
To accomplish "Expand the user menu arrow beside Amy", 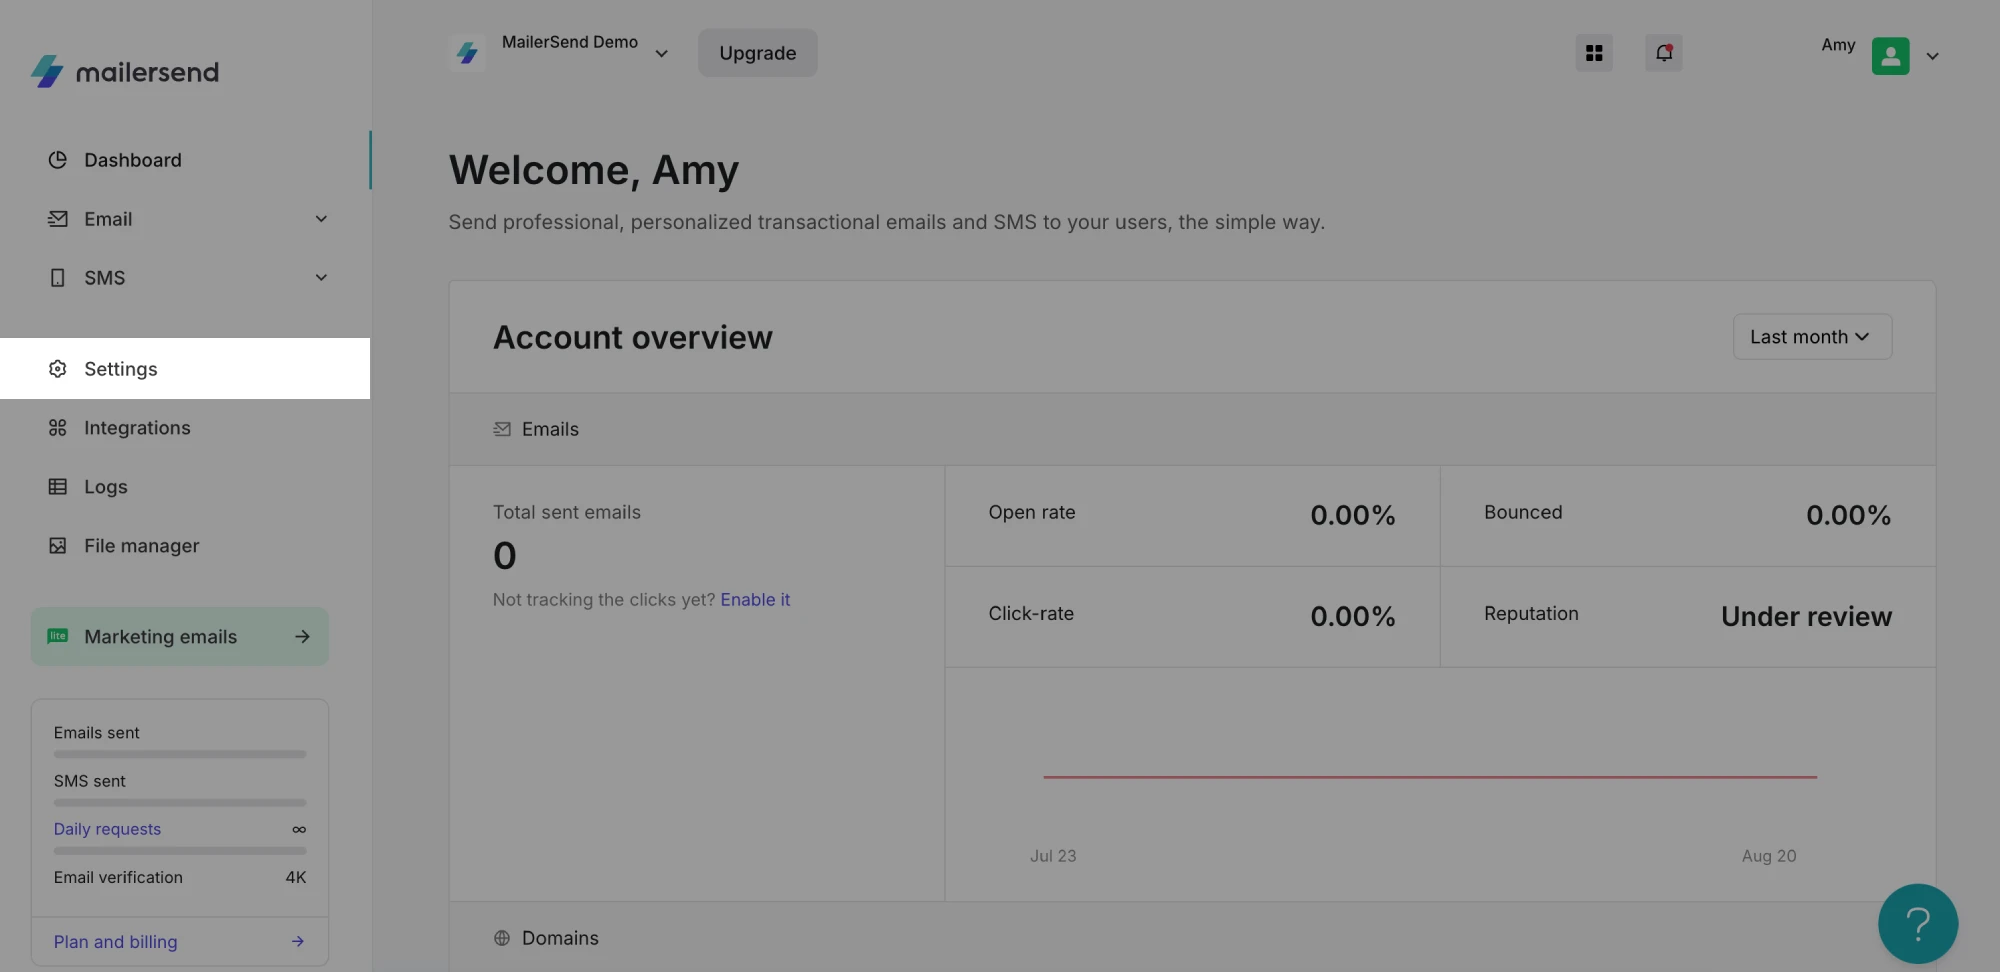I will coord(1932,57).
